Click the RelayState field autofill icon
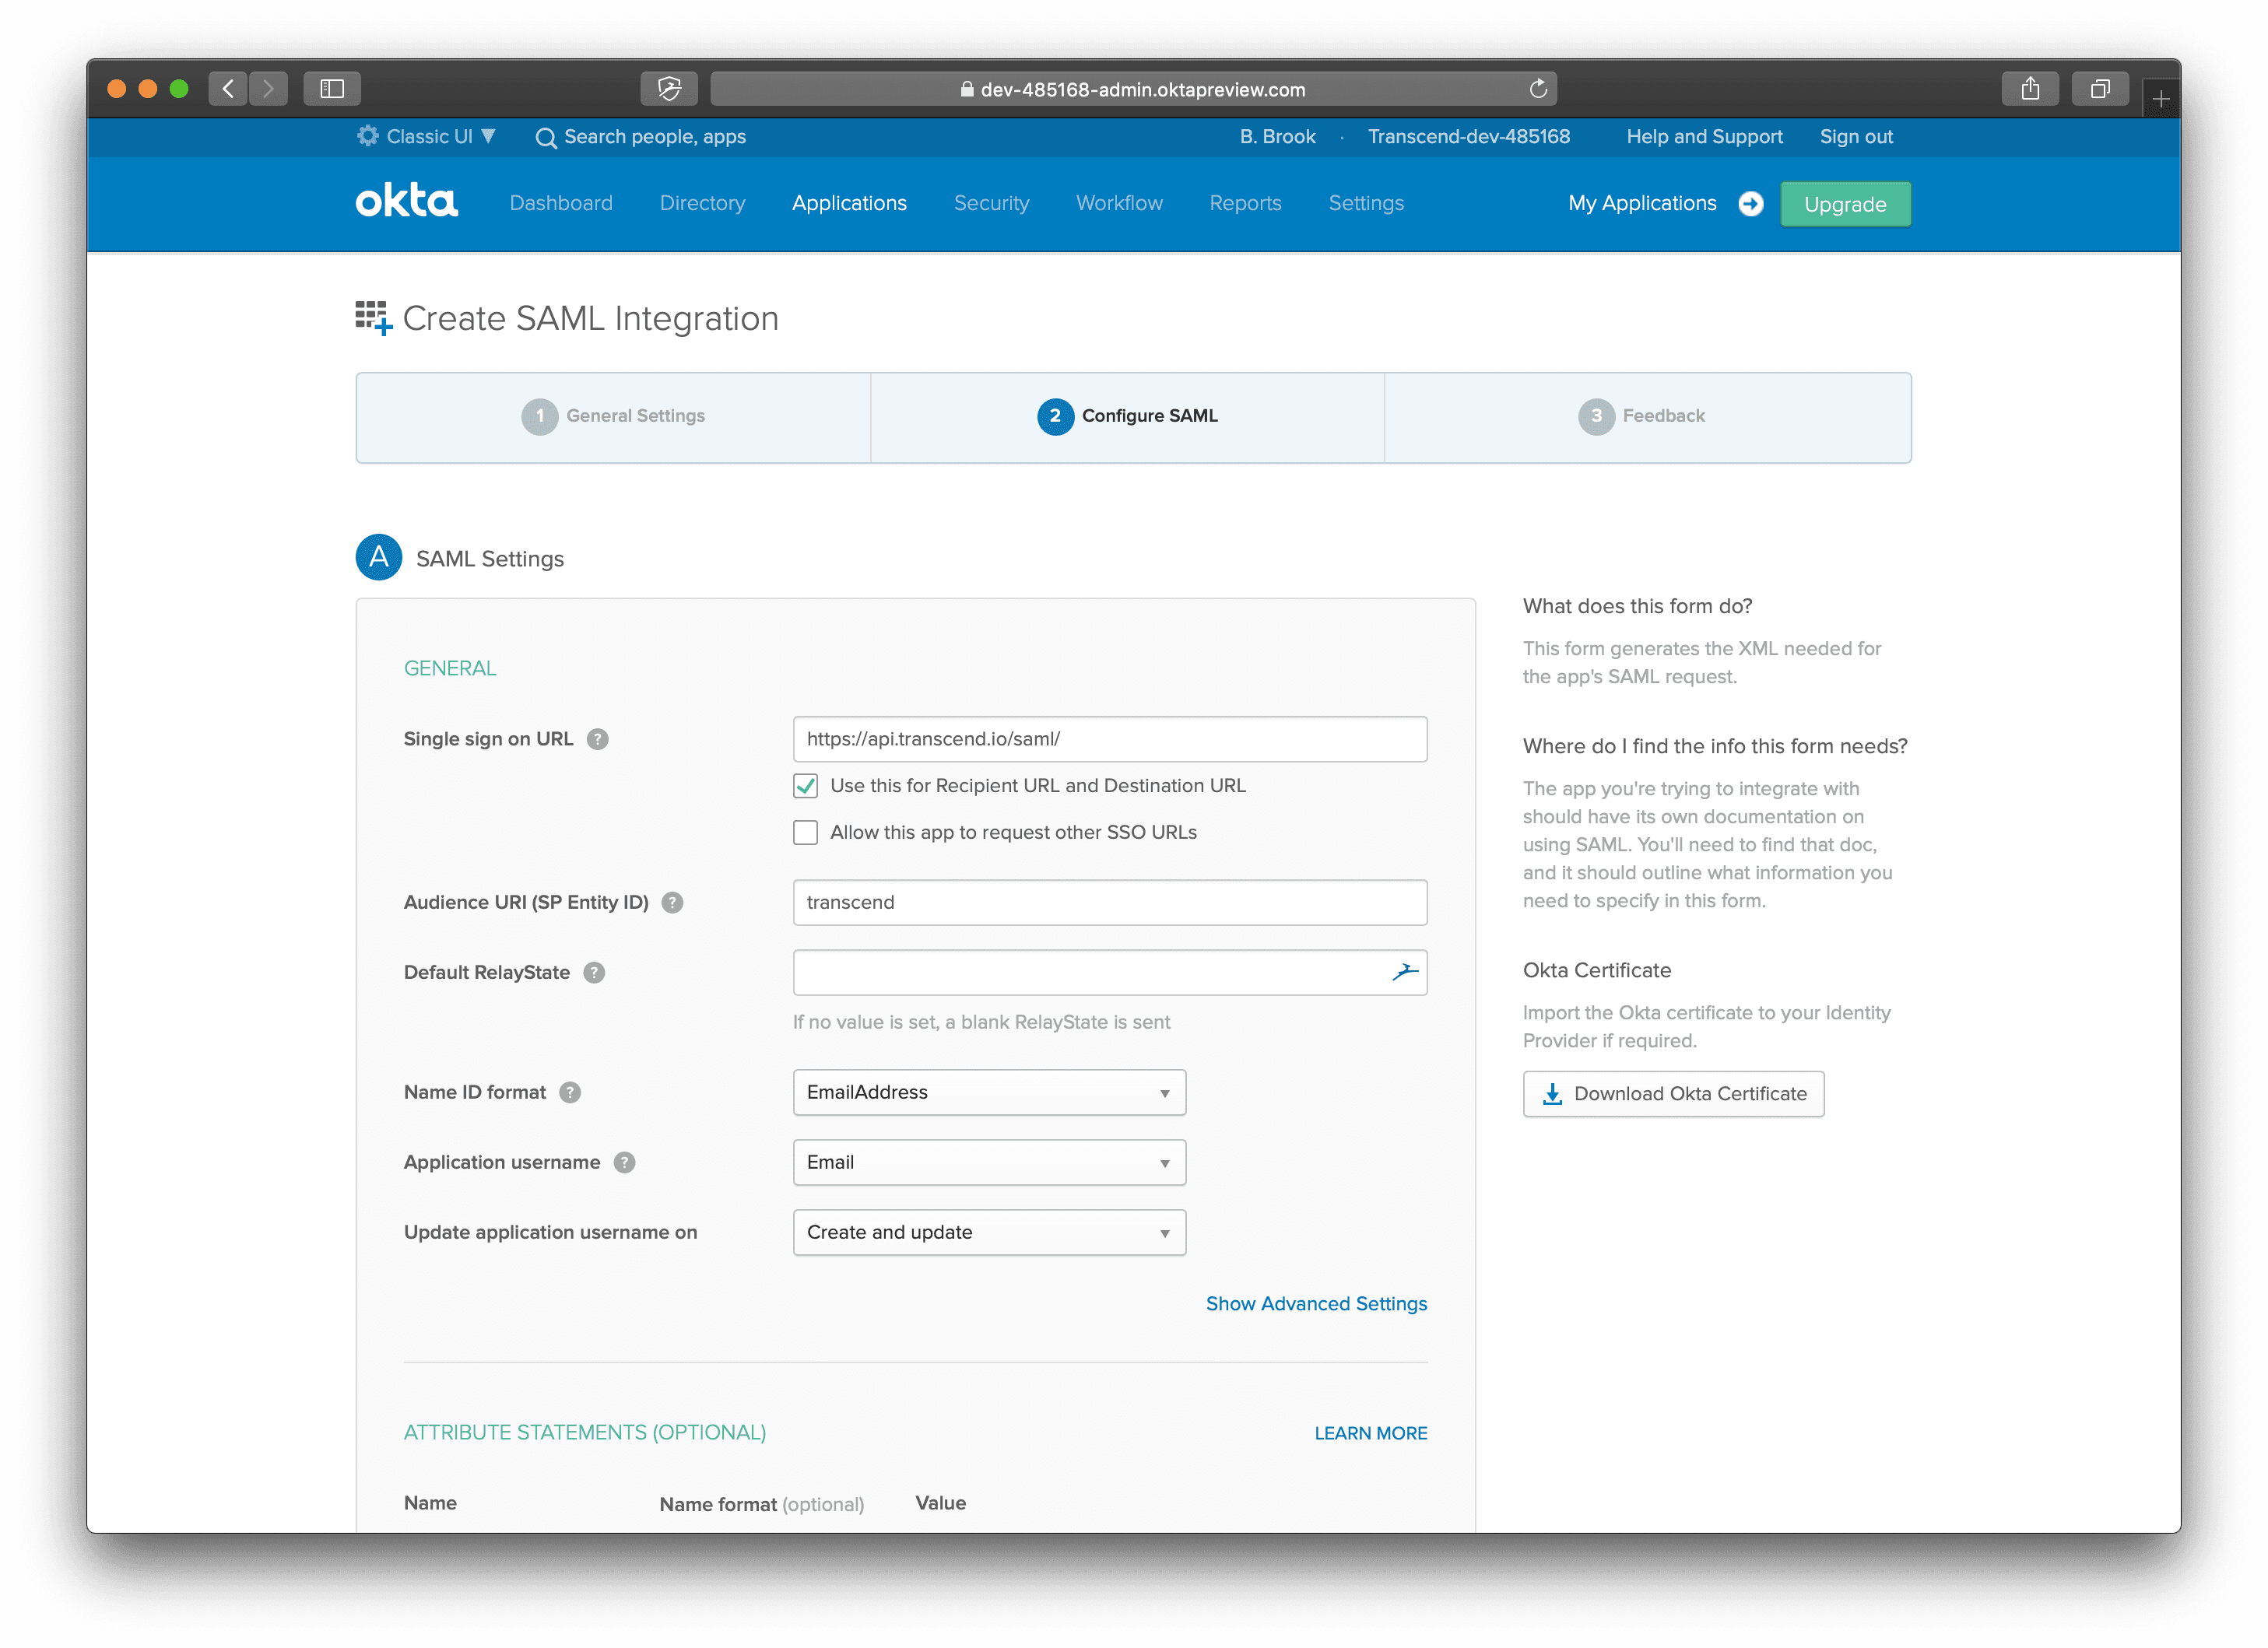 coord(1404,972)
